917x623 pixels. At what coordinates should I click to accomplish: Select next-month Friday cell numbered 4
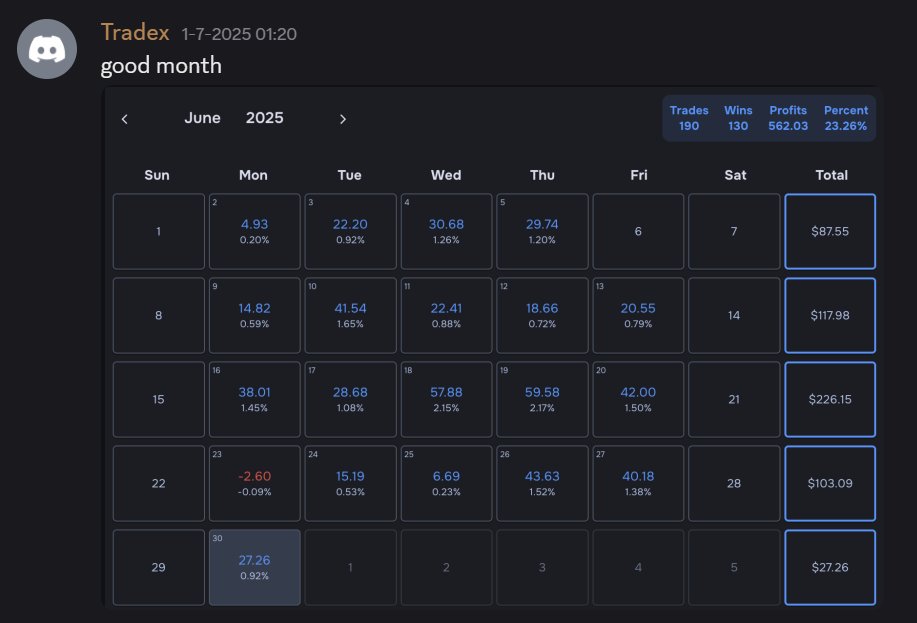pyautogui.click(x=638, y=567)
